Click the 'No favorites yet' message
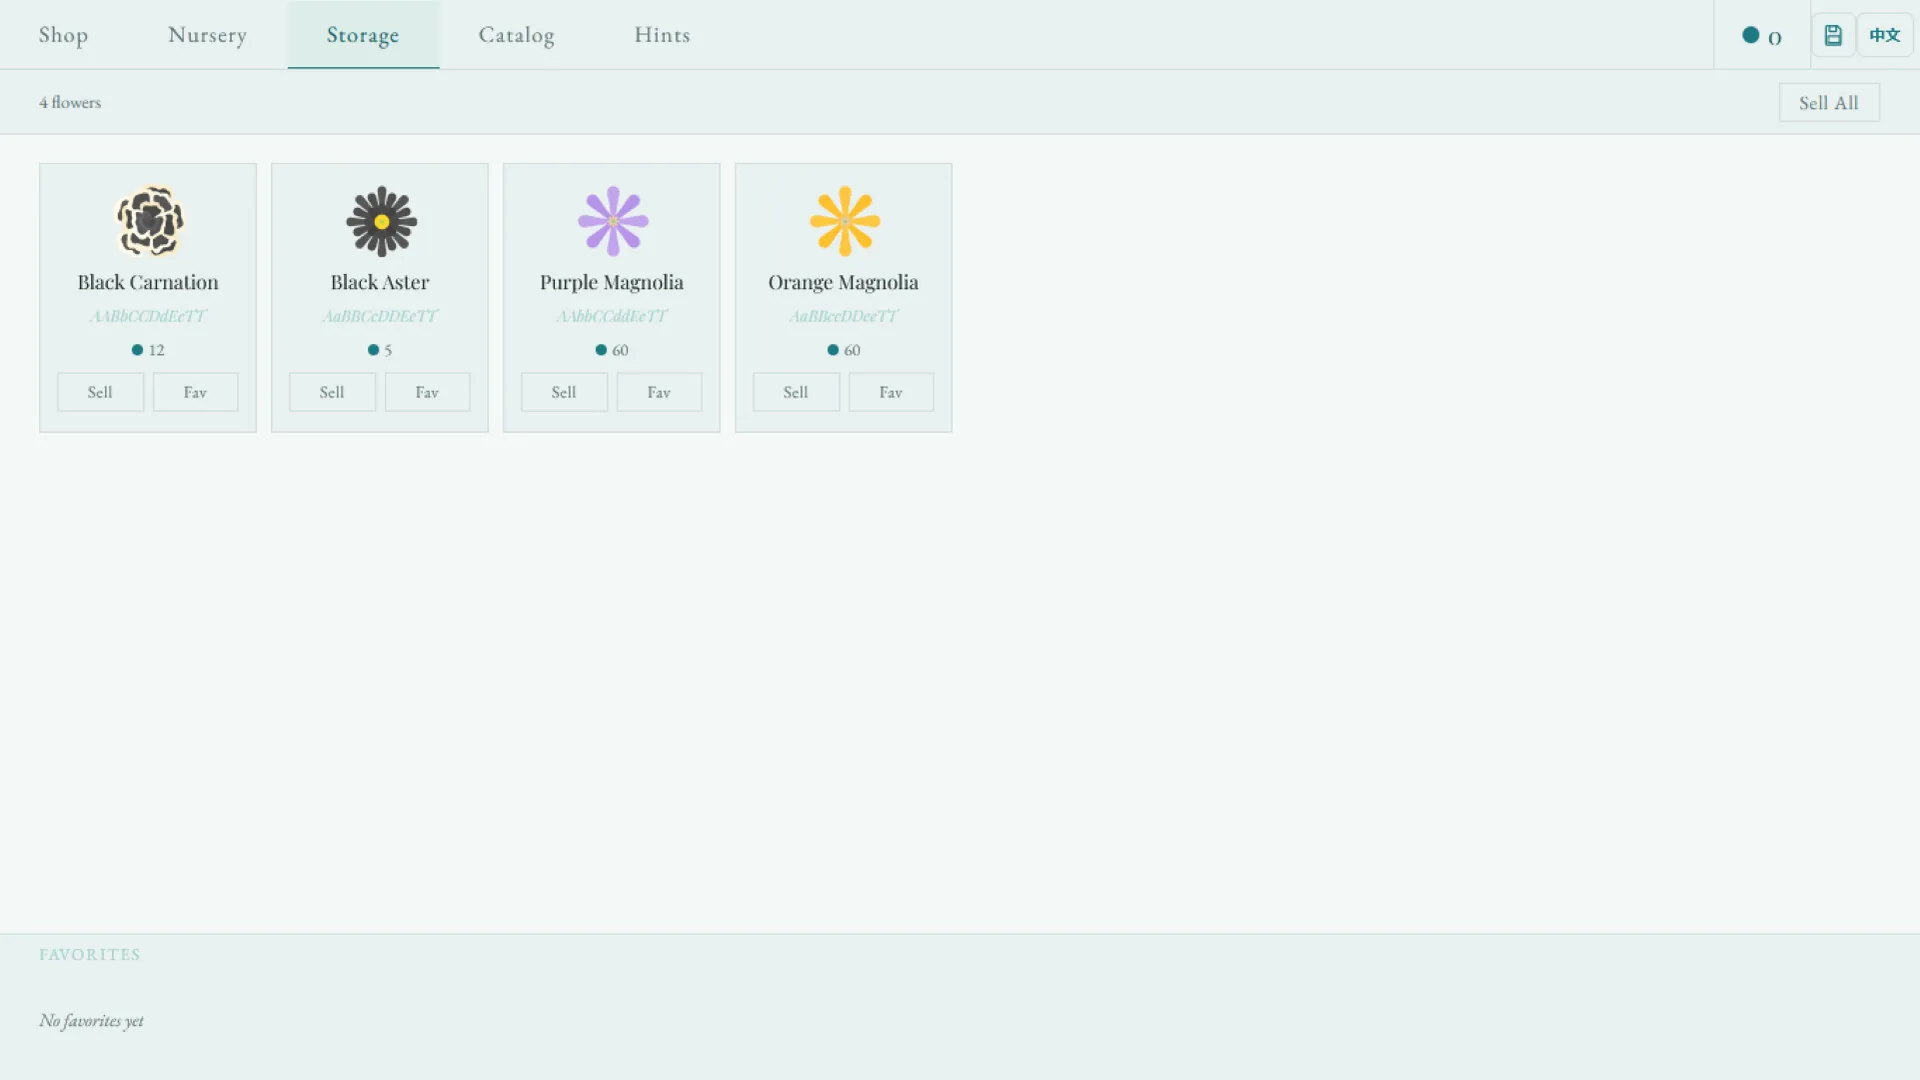 click(91, 1021)
